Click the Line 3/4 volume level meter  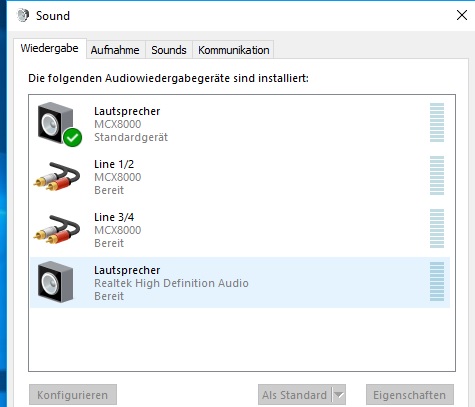437,229
